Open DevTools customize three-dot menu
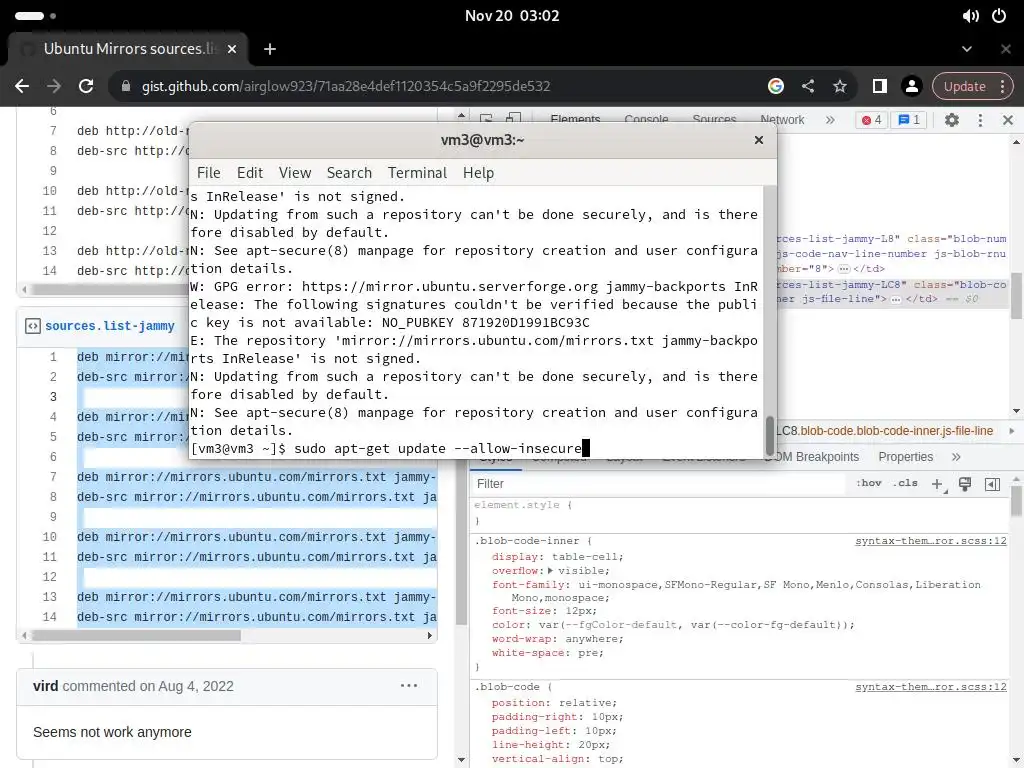1024x768 pixels. (x=980, y=120)
